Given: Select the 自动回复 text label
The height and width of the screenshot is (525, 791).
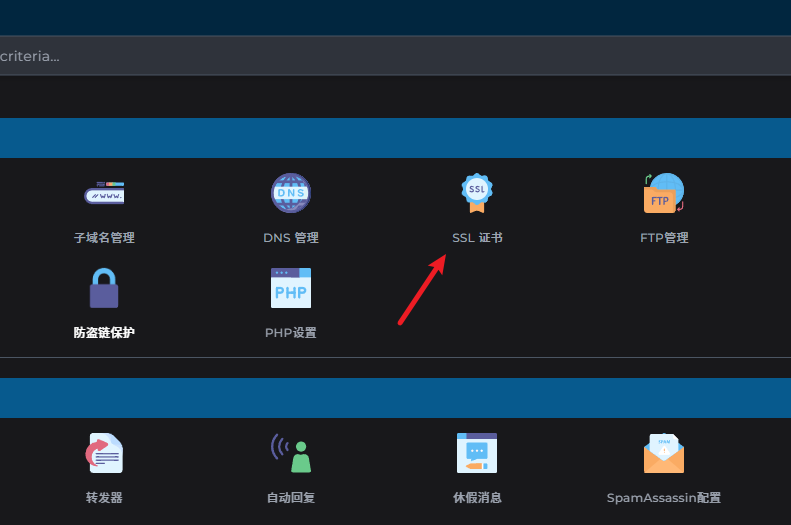Looking at the screenshot, I should (291, 498).
